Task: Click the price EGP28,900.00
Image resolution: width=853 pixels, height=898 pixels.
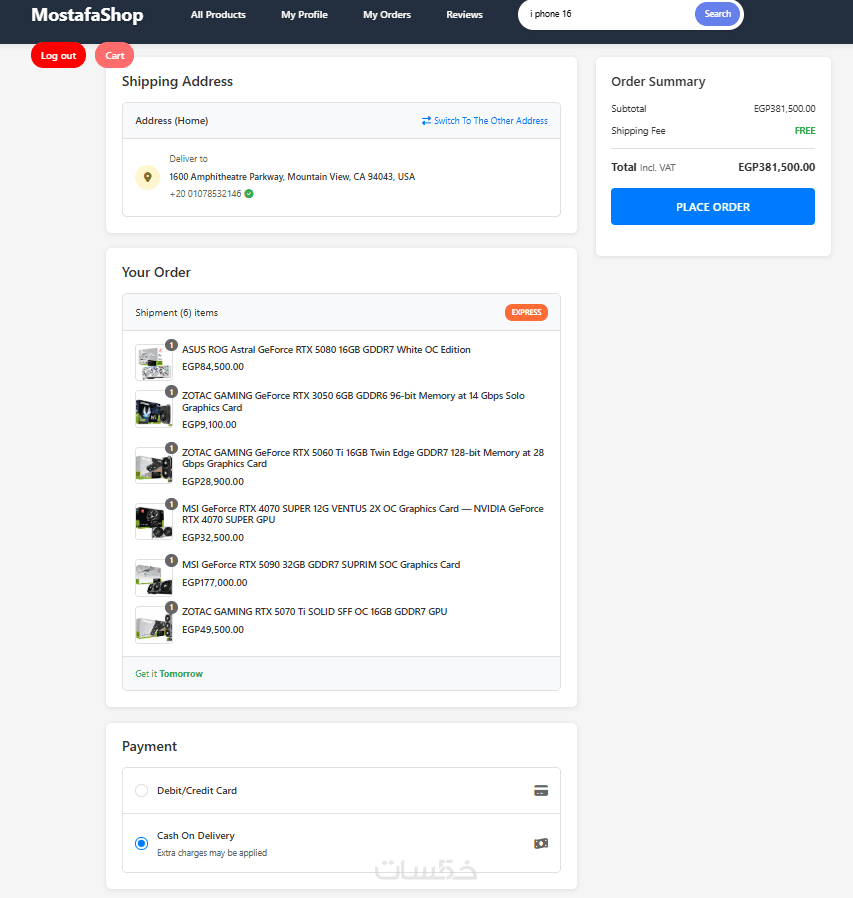Action: [x=213, y=482]
